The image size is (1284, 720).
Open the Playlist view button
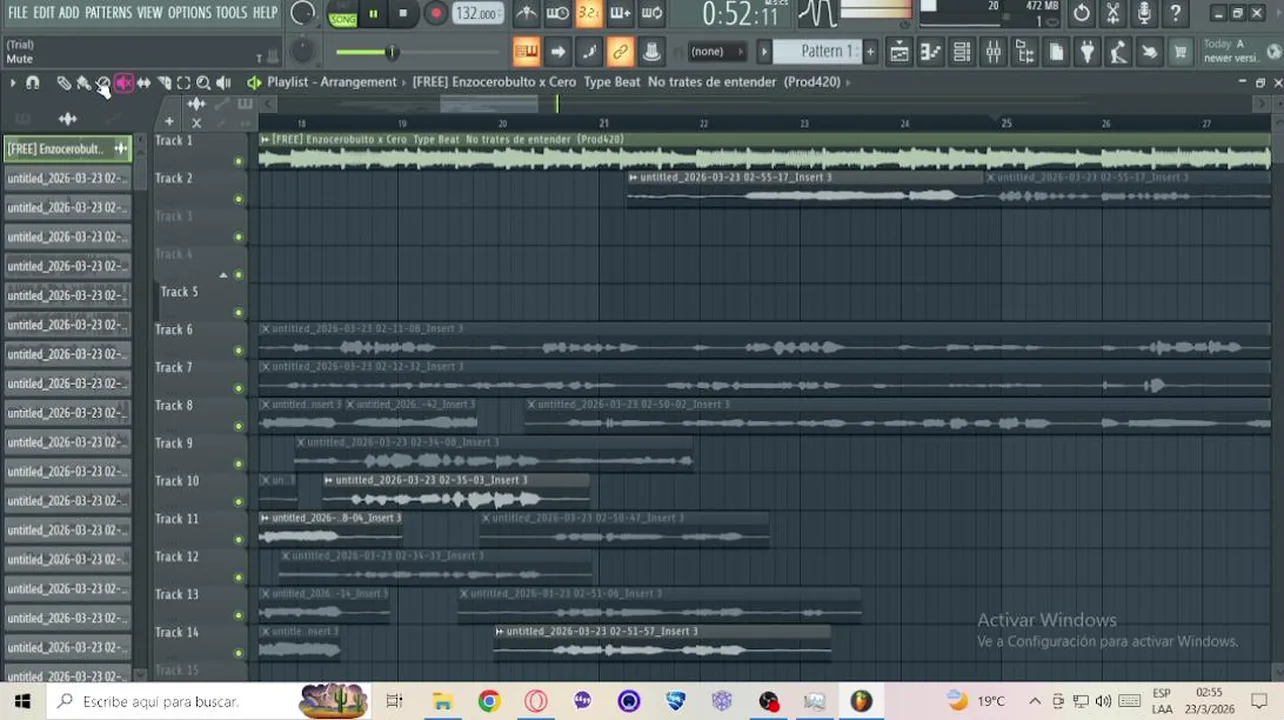[x=900, y=52]
